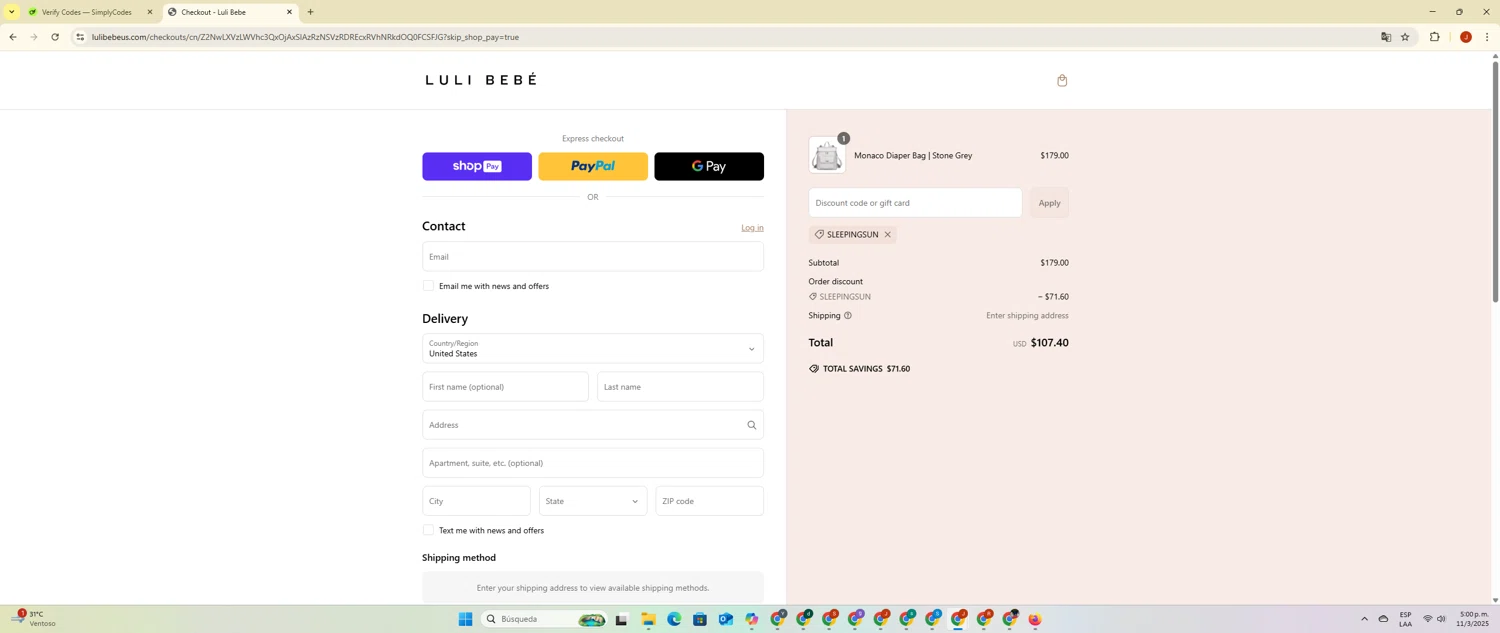
Task: Open the translate page icon
Action: tap(1386, 37)
